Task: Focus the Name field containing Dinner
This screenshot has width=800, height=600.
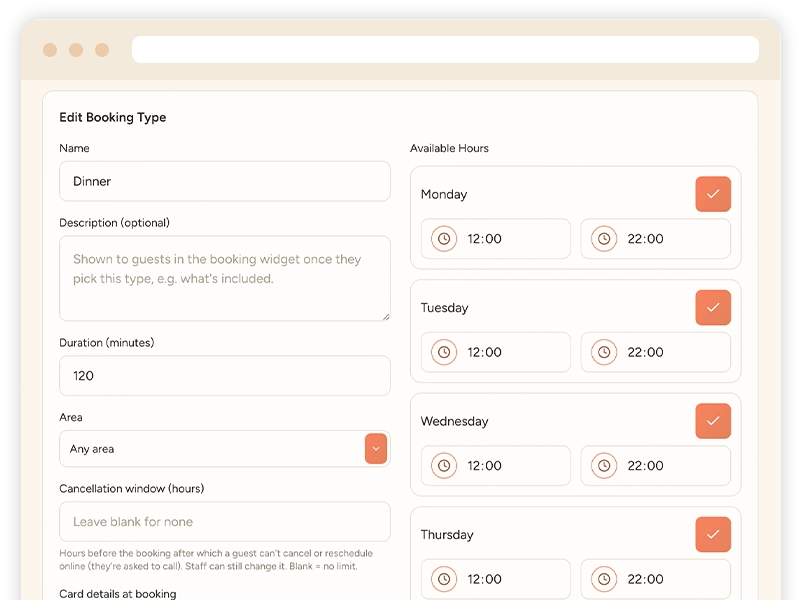Action: point(225,181)
